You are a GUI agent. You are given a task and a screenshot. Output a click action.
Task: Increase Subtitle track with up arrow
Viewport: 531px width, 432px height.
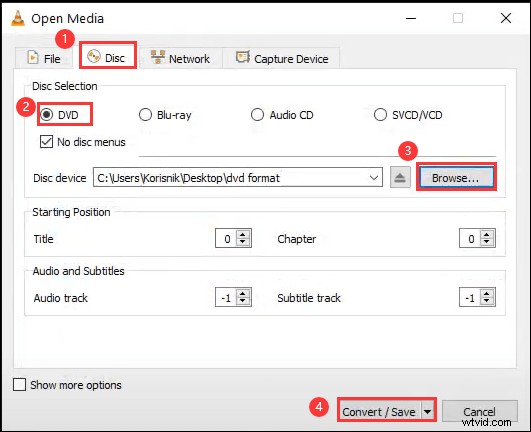(x=487, y=293)
